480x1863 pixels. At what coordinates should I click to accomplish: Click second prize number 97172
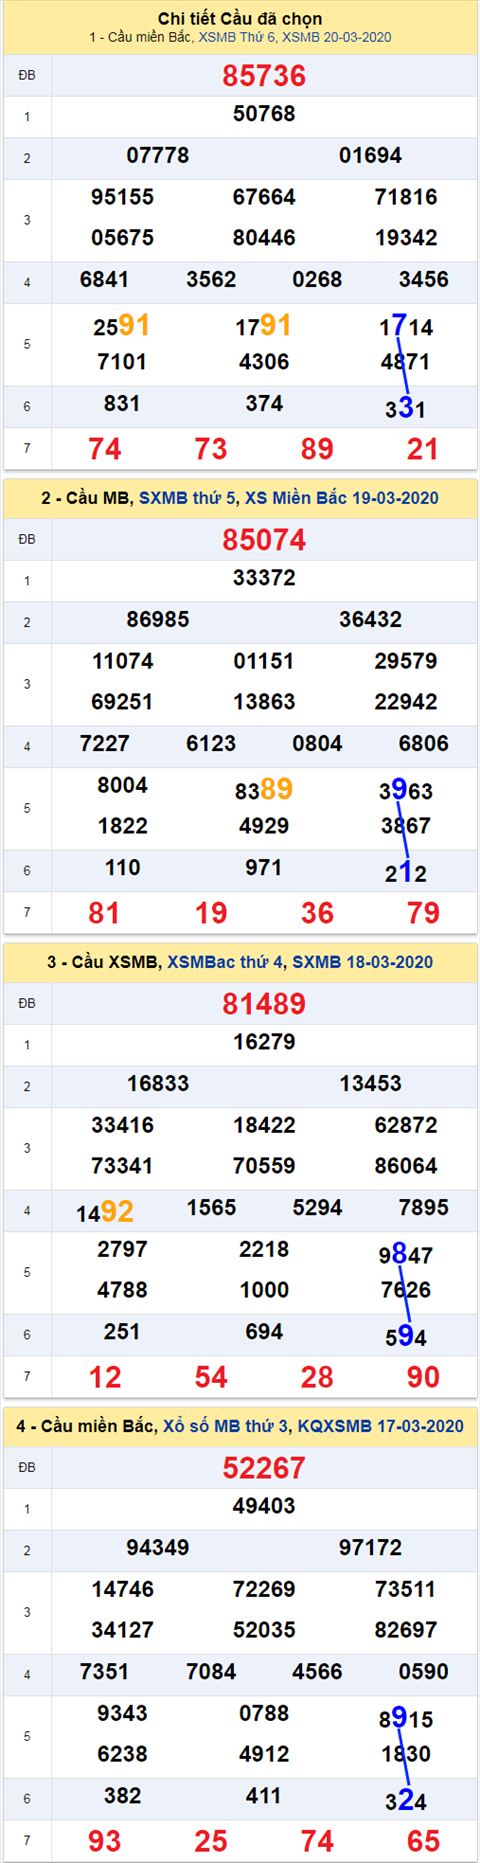(370, 1548)
